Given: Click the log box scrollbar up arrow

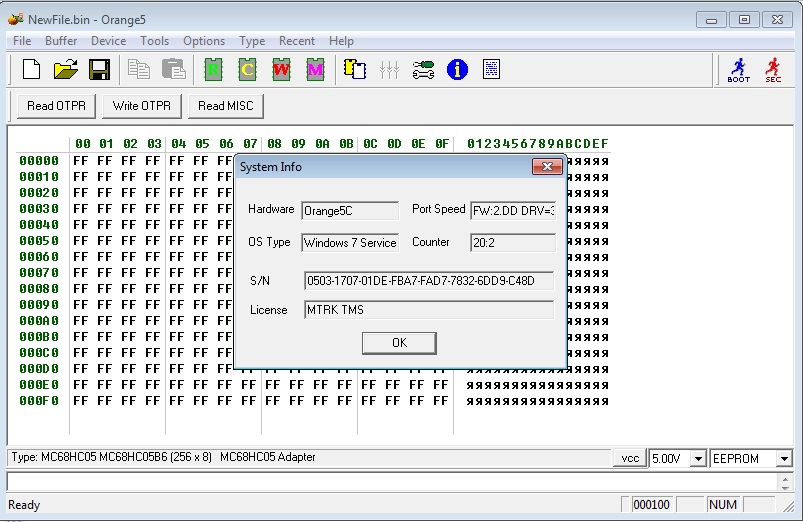Looking at the screenshot, I should (x=785, y=477).
